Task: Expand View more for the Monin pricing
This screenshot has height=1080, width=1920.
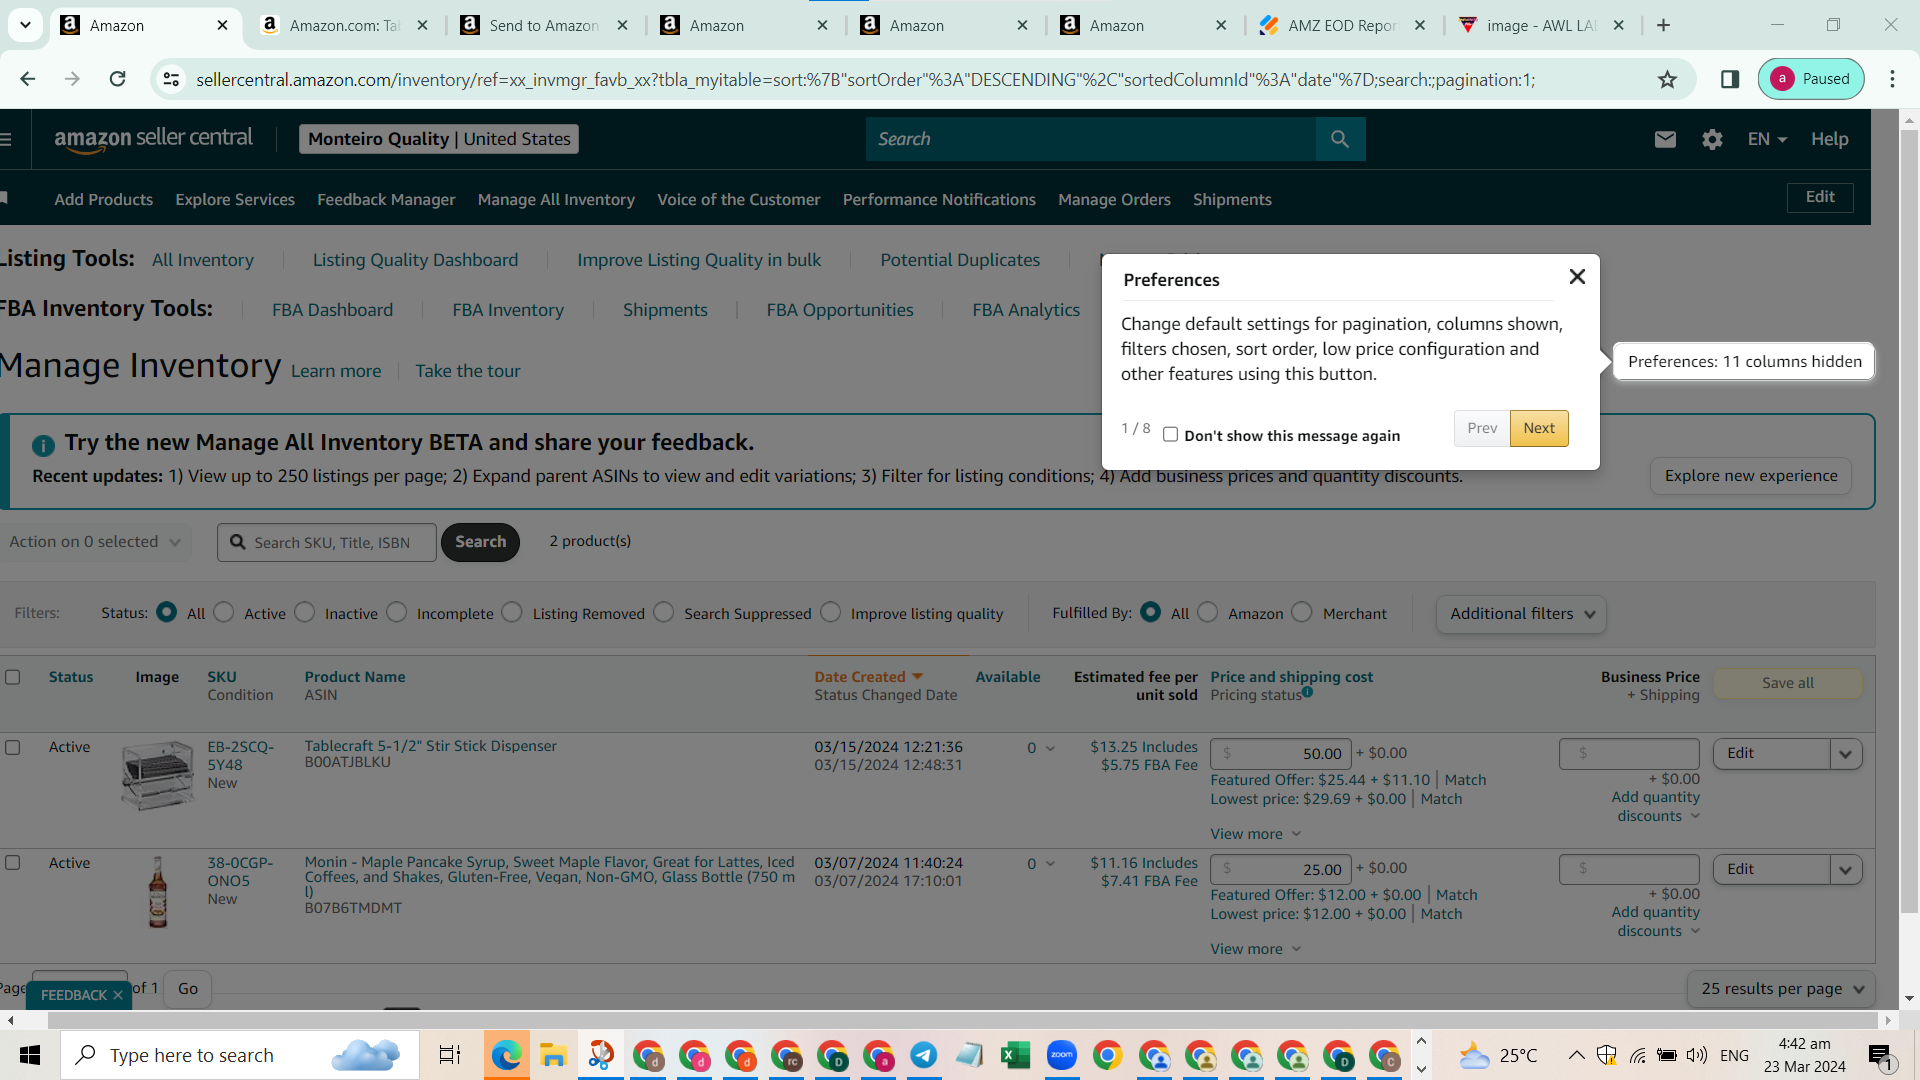Action: tap(1256, 949)
